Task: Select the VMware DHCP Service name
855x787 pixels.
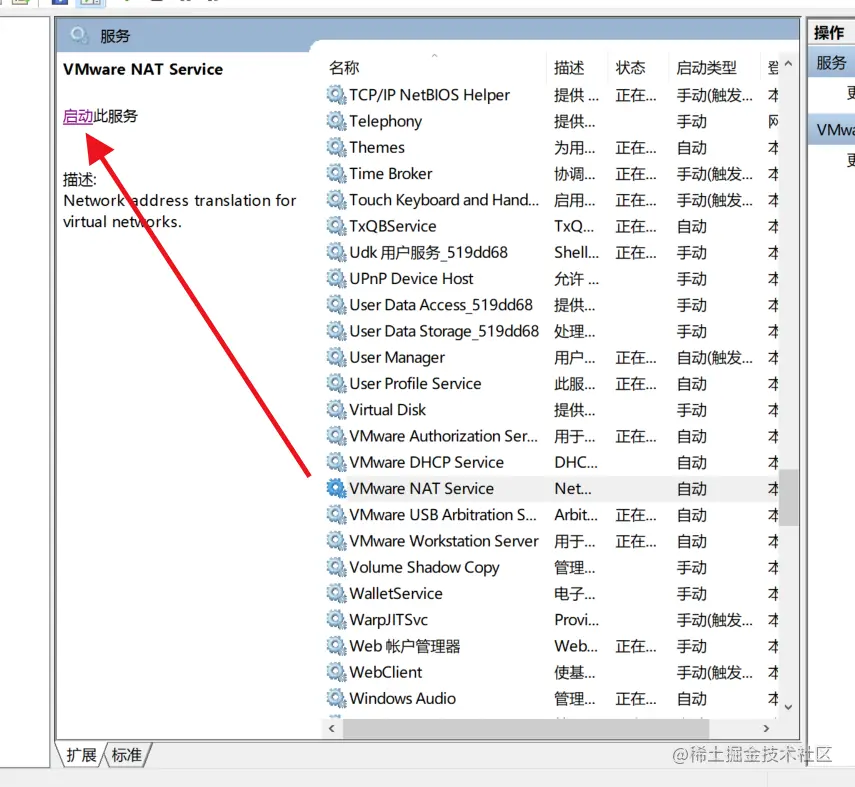Action: pos(426,462)
